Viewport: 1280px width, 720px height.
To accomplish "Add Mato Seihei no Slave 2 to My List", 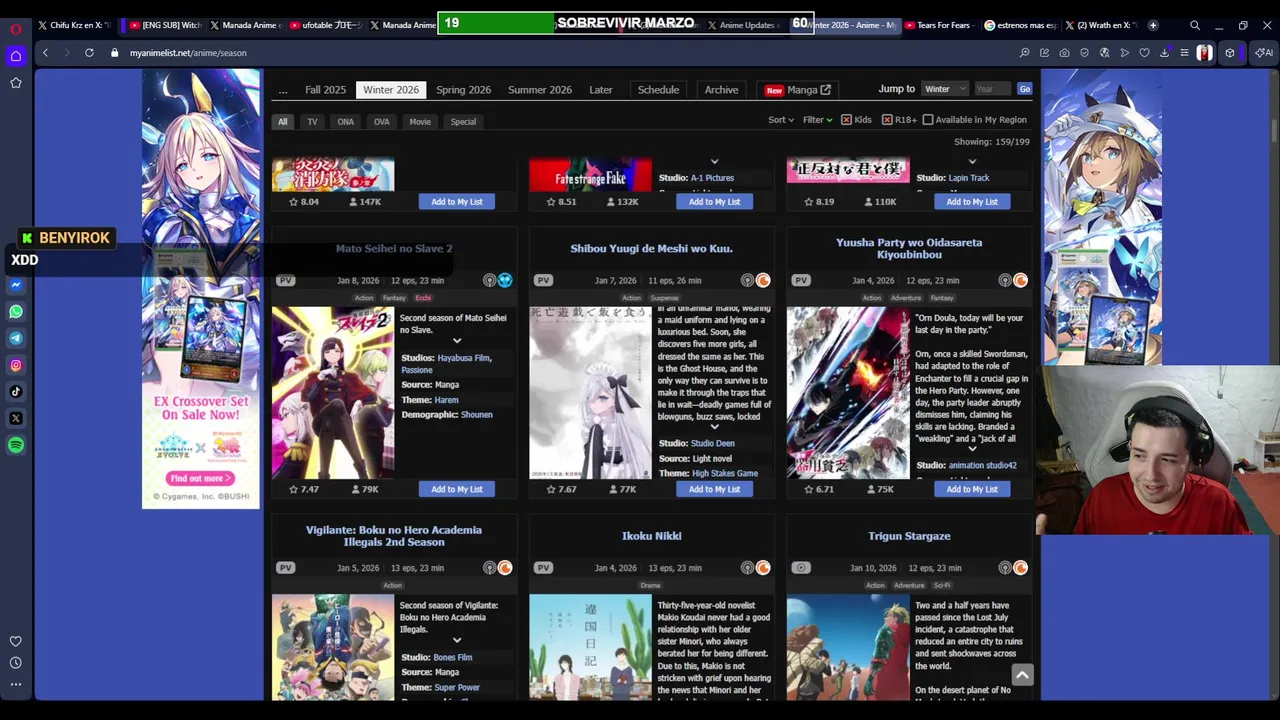I will [x=457, y=489].
